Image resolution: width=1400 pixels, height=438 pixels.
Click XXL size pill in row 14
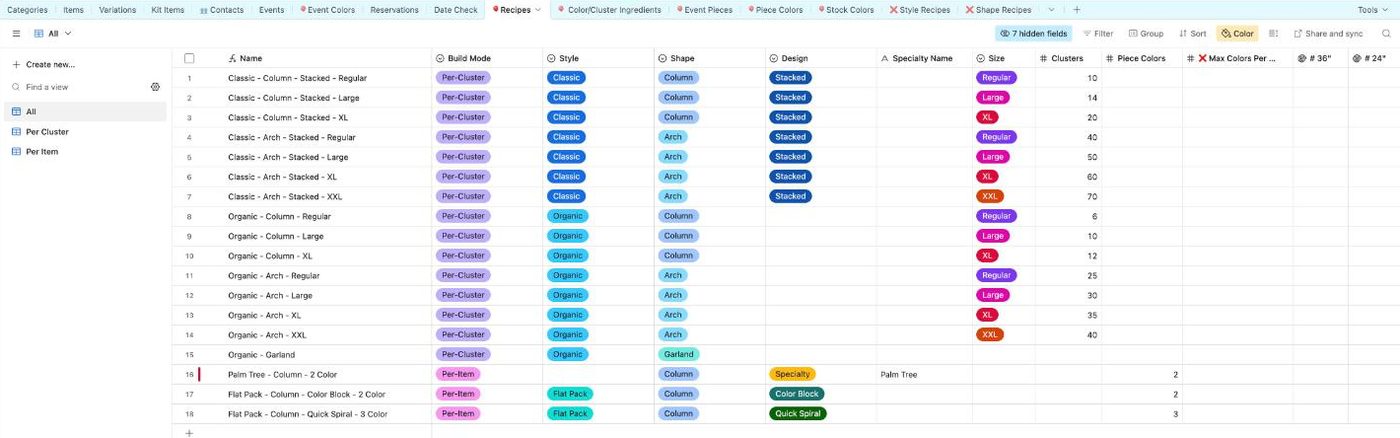point(990,334)
